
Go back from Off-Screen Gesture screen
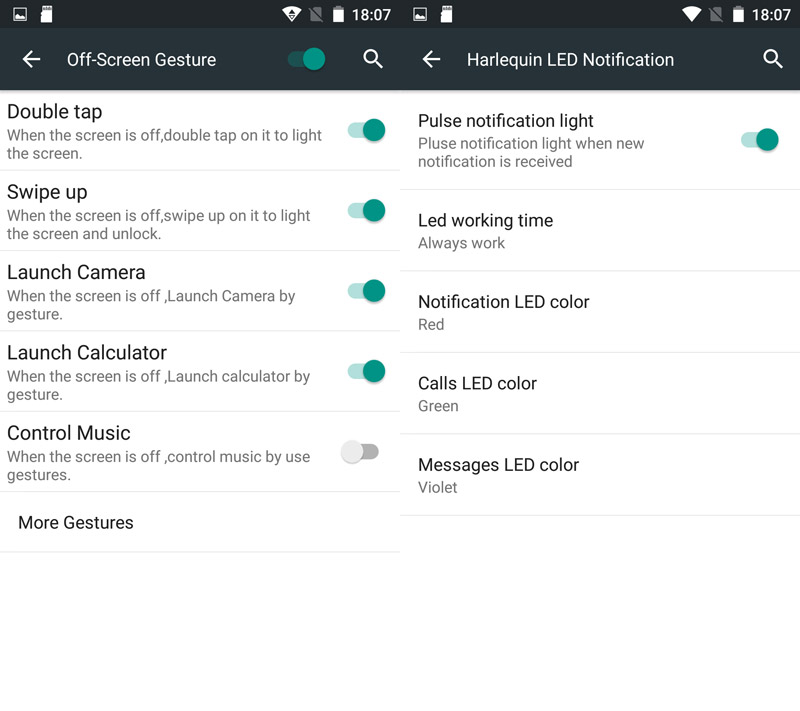(32, 60)
